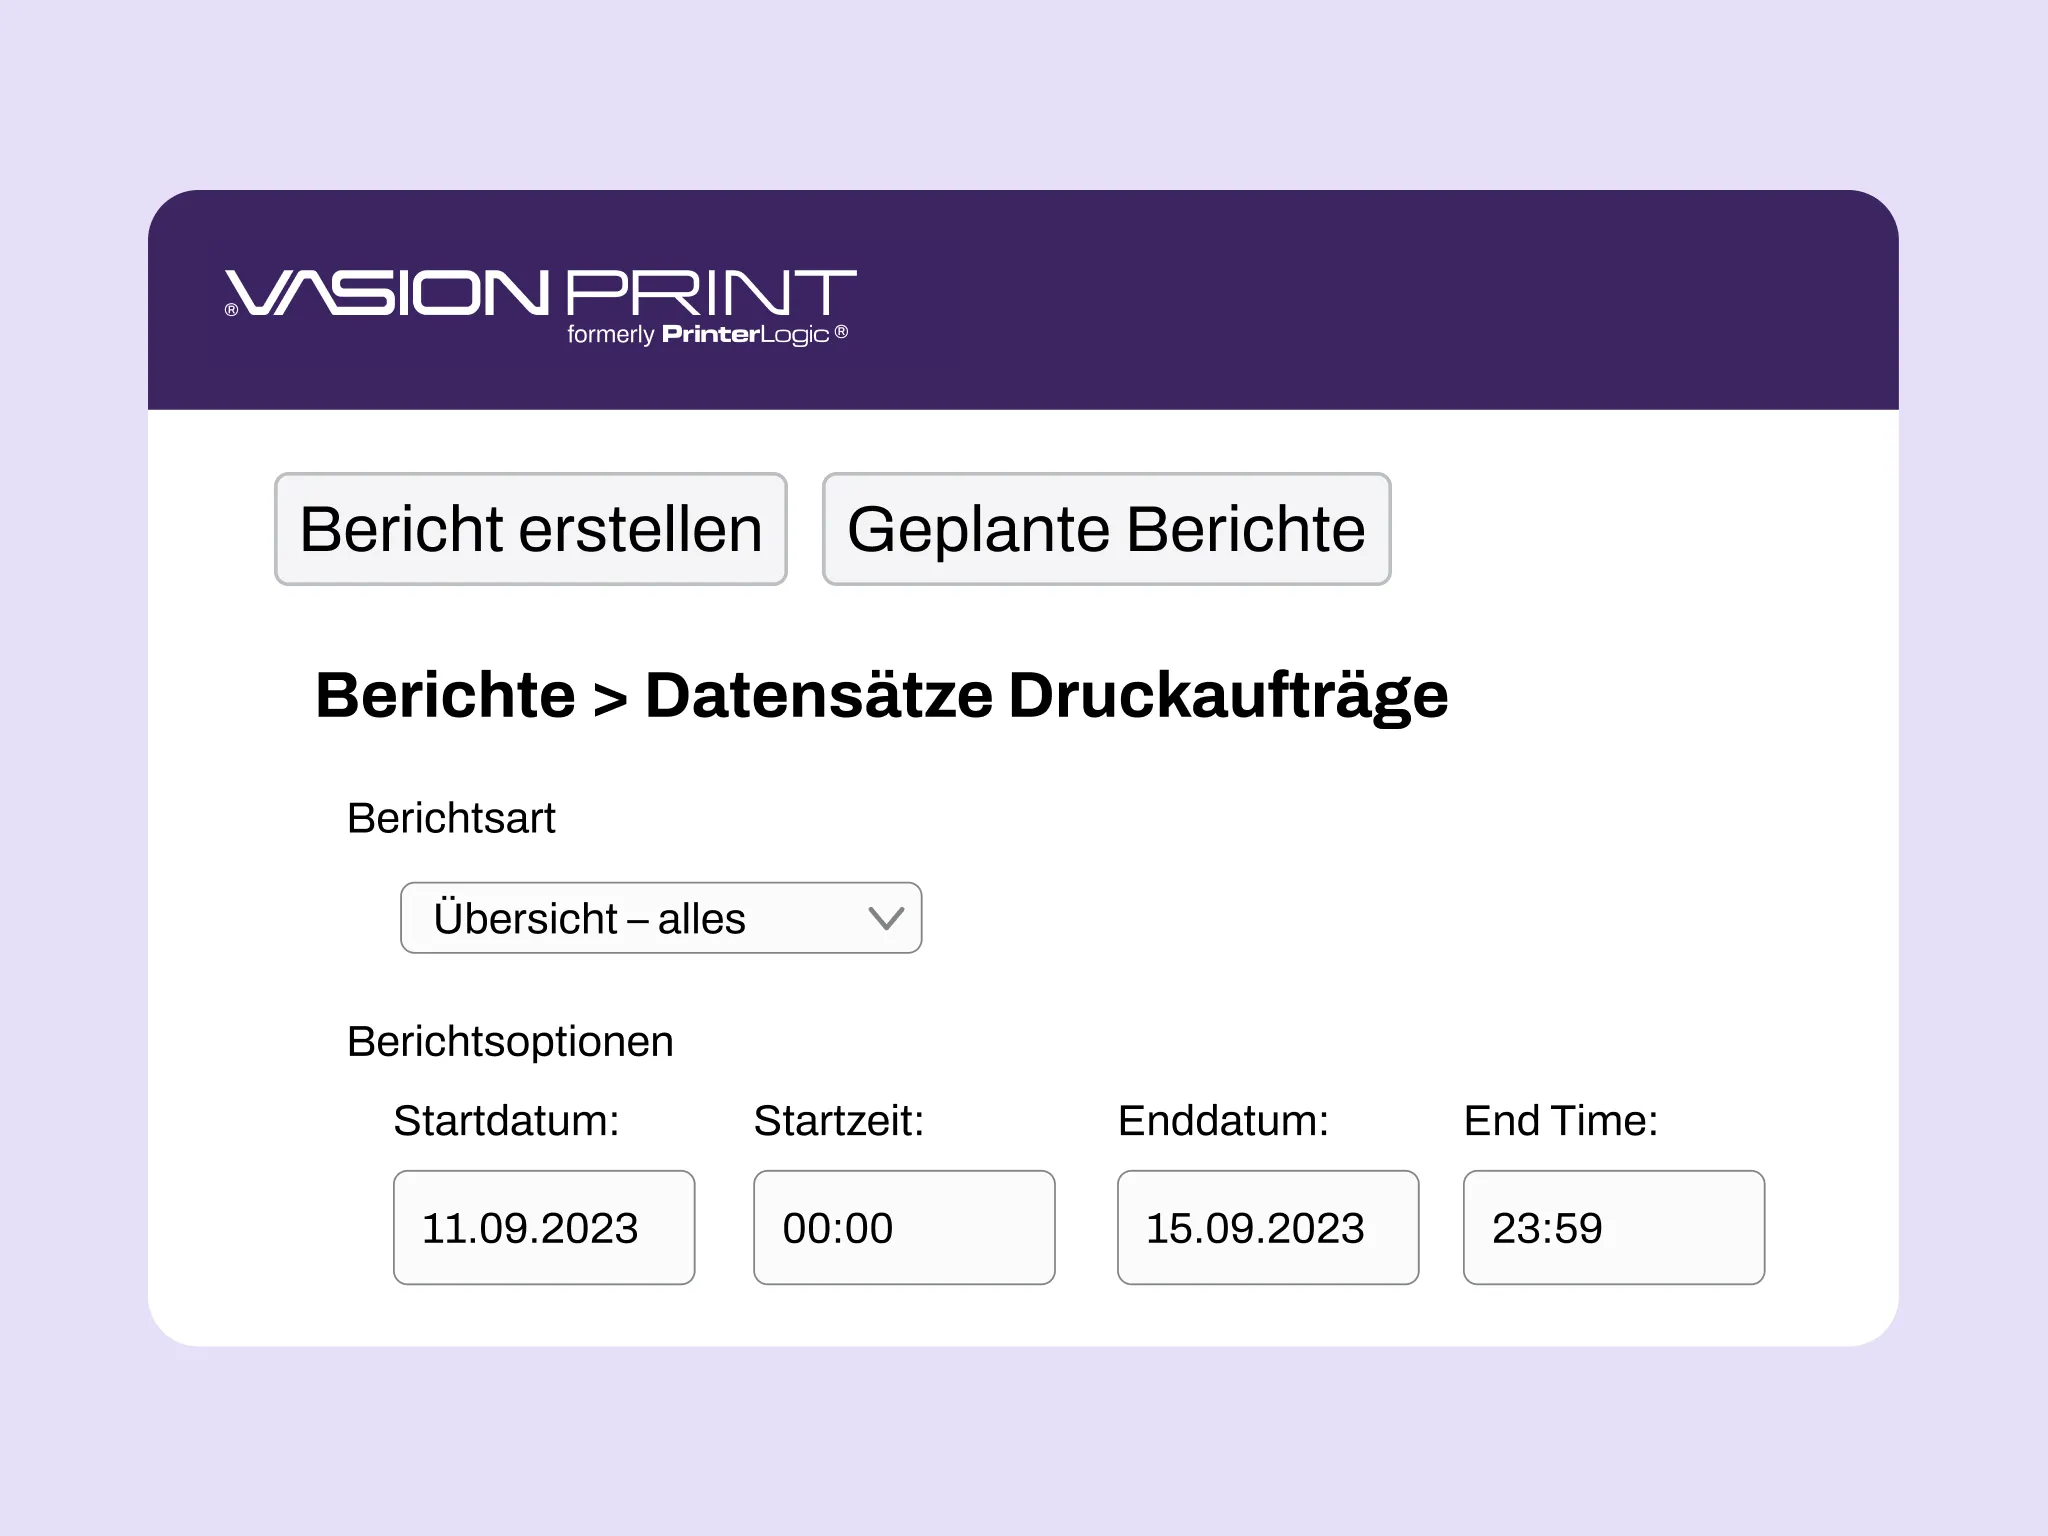Click the breadcrumb separator arrow
The image size is (2048, 1536).
point(610,698)
